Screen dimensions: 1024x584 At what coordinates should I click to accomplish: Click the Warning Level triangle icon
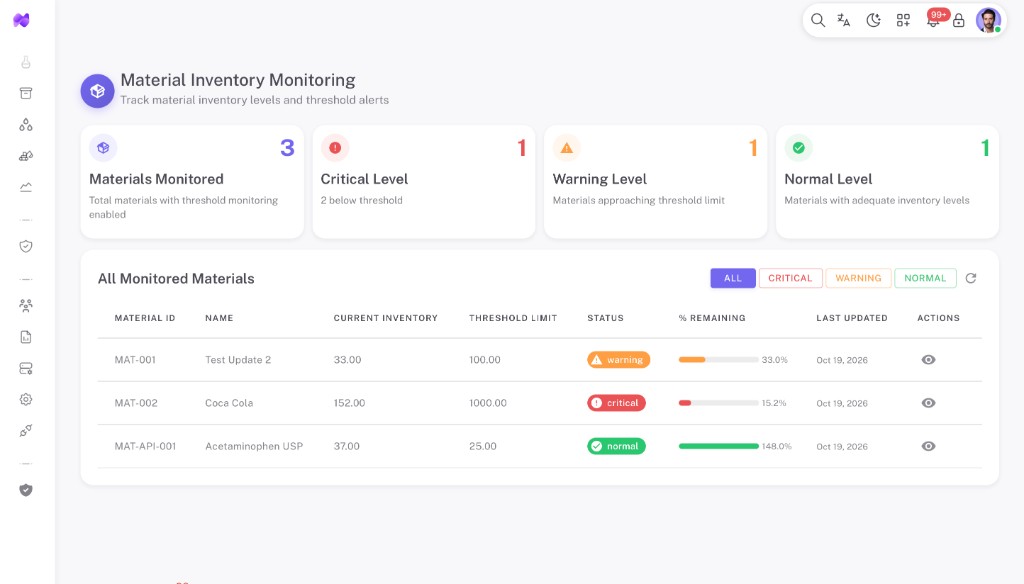pyautogui.click(x=567, y=148)
